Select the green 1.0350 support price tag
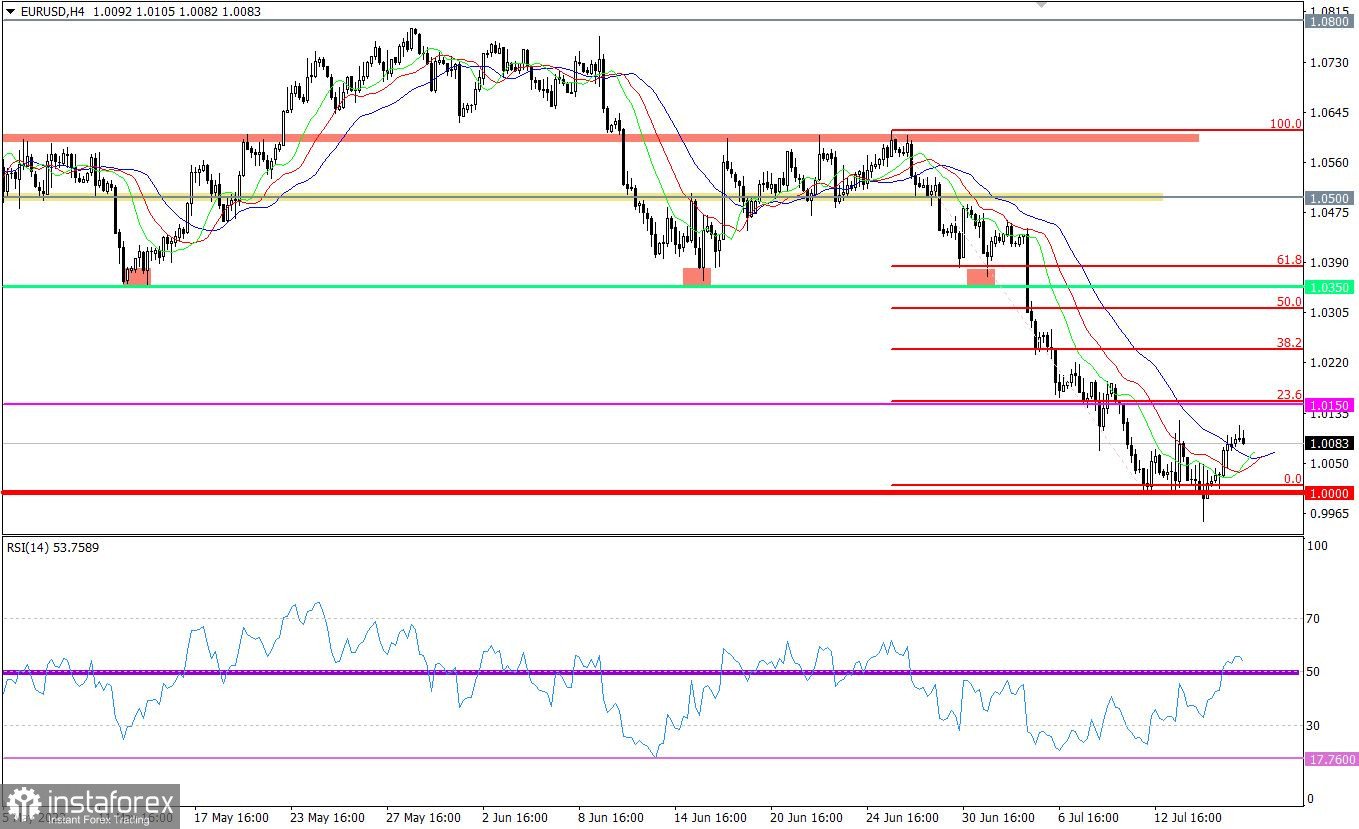This screenshot has width=1359, height=829. click(x=1330, y=287)
